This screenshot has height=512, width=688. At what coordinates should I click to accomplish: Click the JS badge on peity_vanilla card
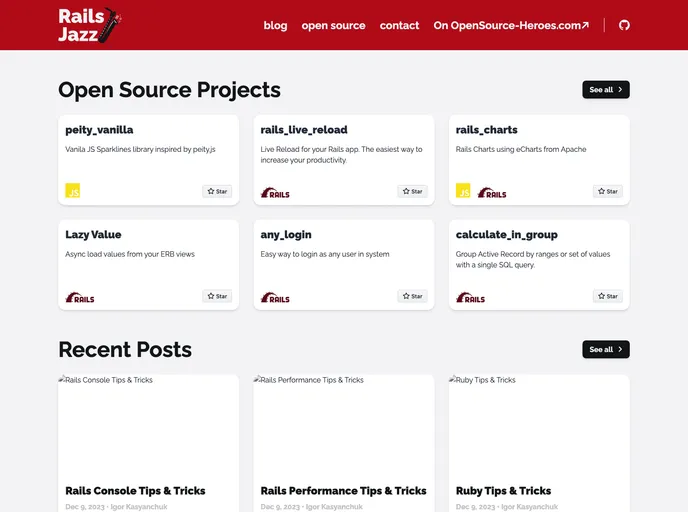click(x=73, y=190)
